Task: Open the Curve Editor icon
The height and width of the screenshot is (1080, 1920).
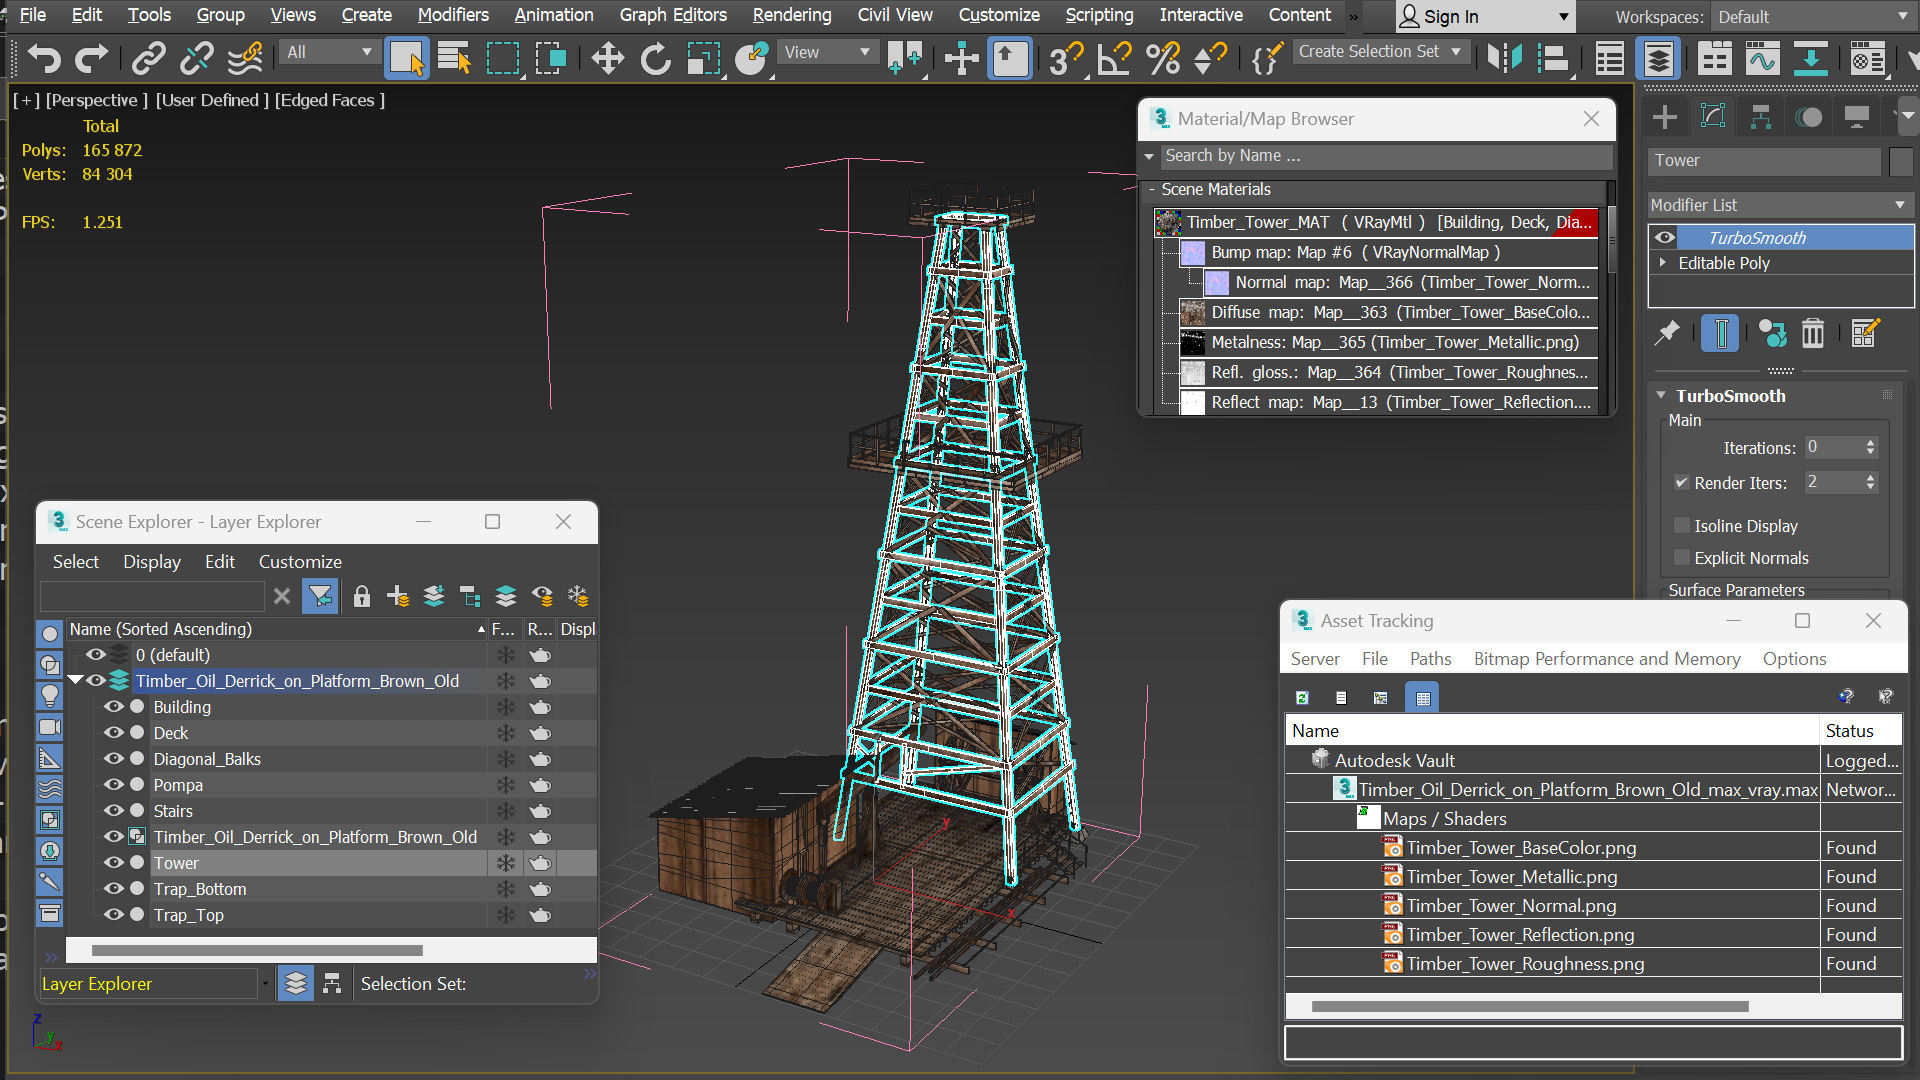Action: [1762, 58]
